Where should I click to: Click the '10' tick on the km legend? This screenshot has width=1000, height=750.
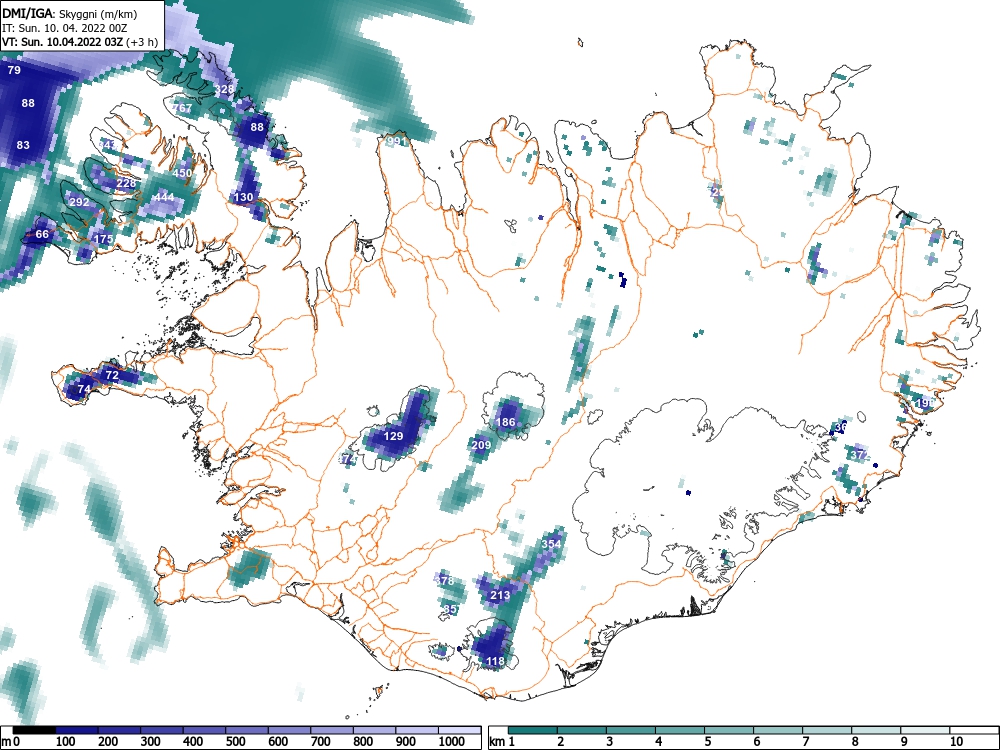[x=956, y=742]
